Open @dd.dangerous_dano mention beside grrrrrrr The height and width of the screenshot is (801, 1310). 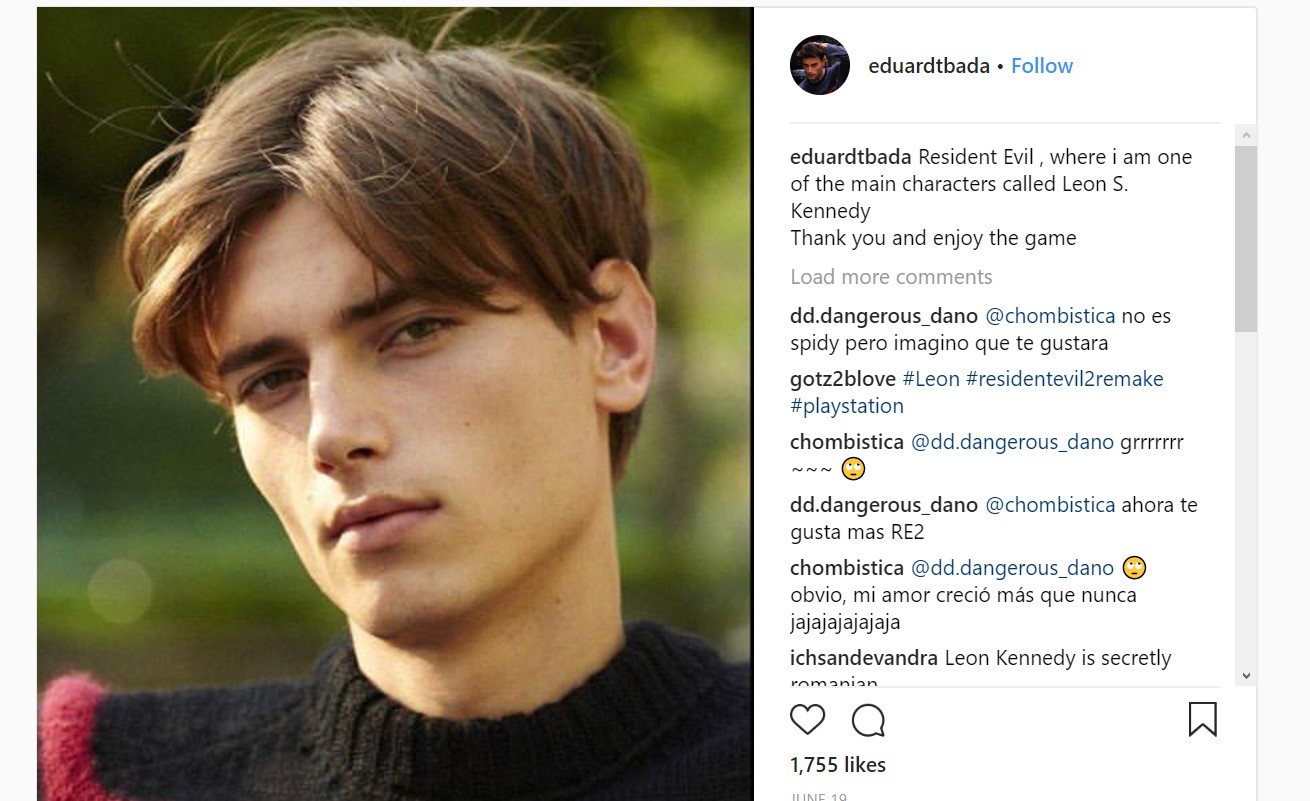[1012, 442]
